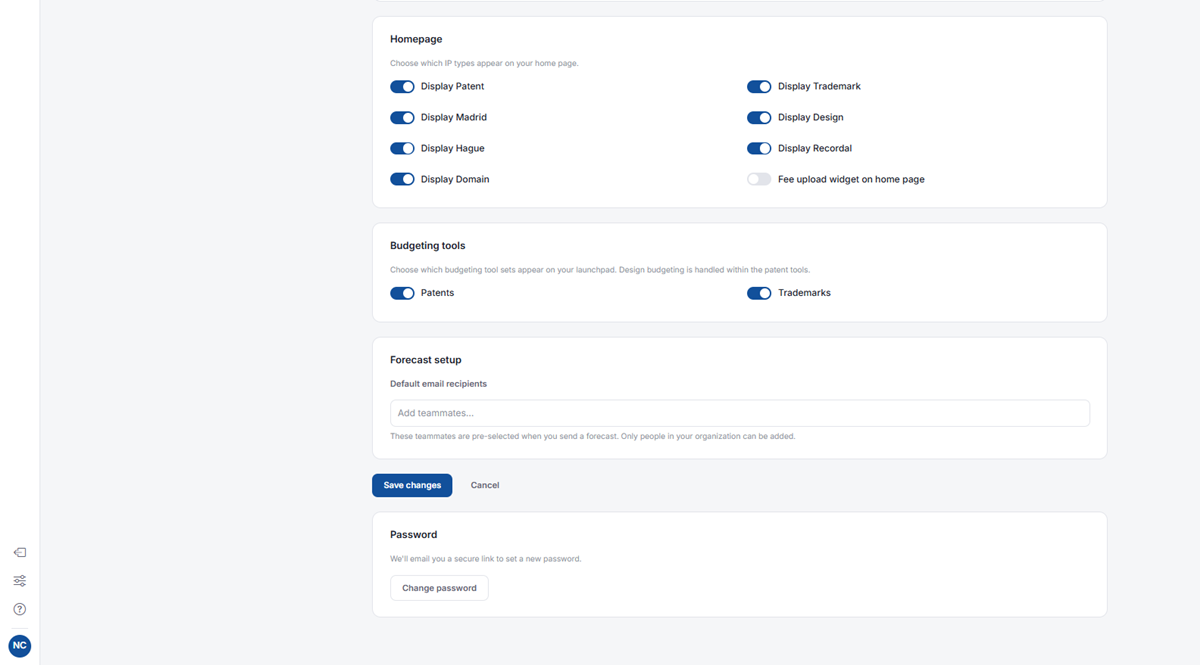Click the 'Choose which budgeting tool sets' description
Viewport: 1200px width, 665px height.
599,270
